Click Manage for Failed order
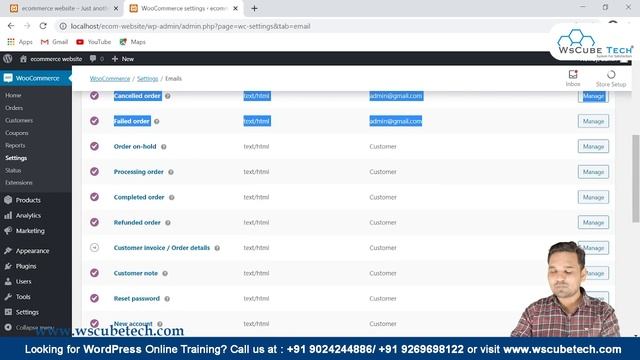This screenshot has height=360, width=640. tap(593, 121)
